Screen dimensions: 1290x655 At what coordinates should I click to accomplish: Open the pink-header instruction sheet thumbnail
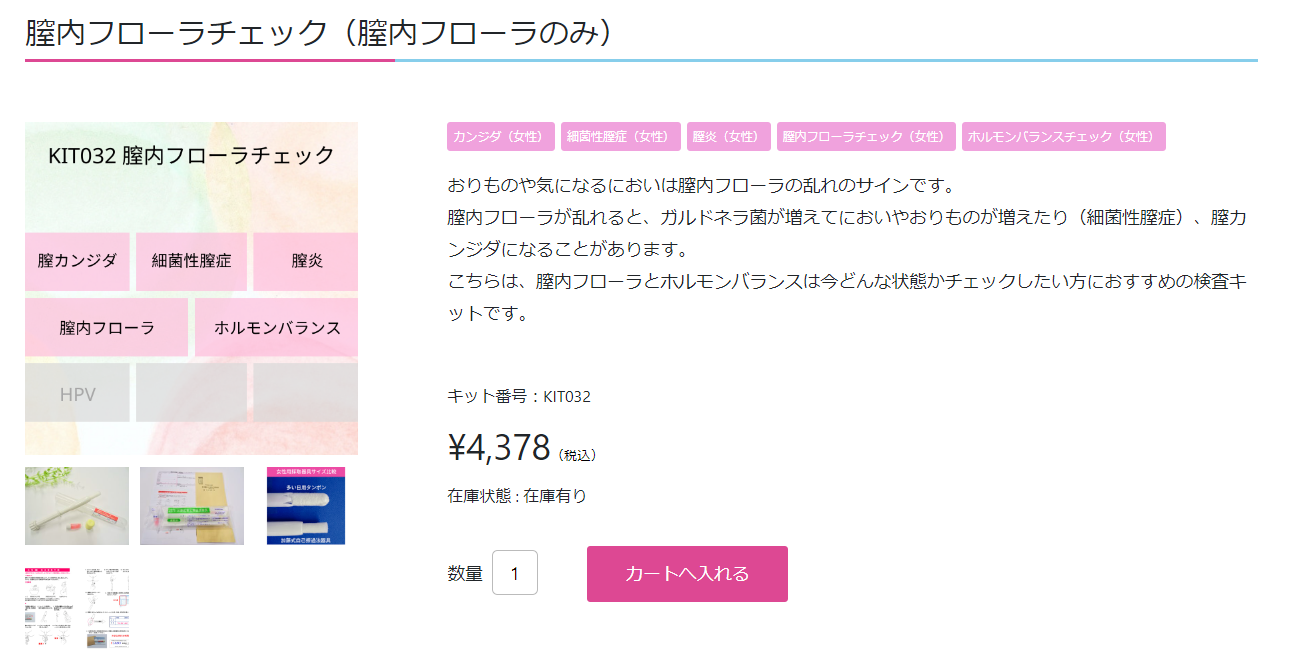point(48,606)
